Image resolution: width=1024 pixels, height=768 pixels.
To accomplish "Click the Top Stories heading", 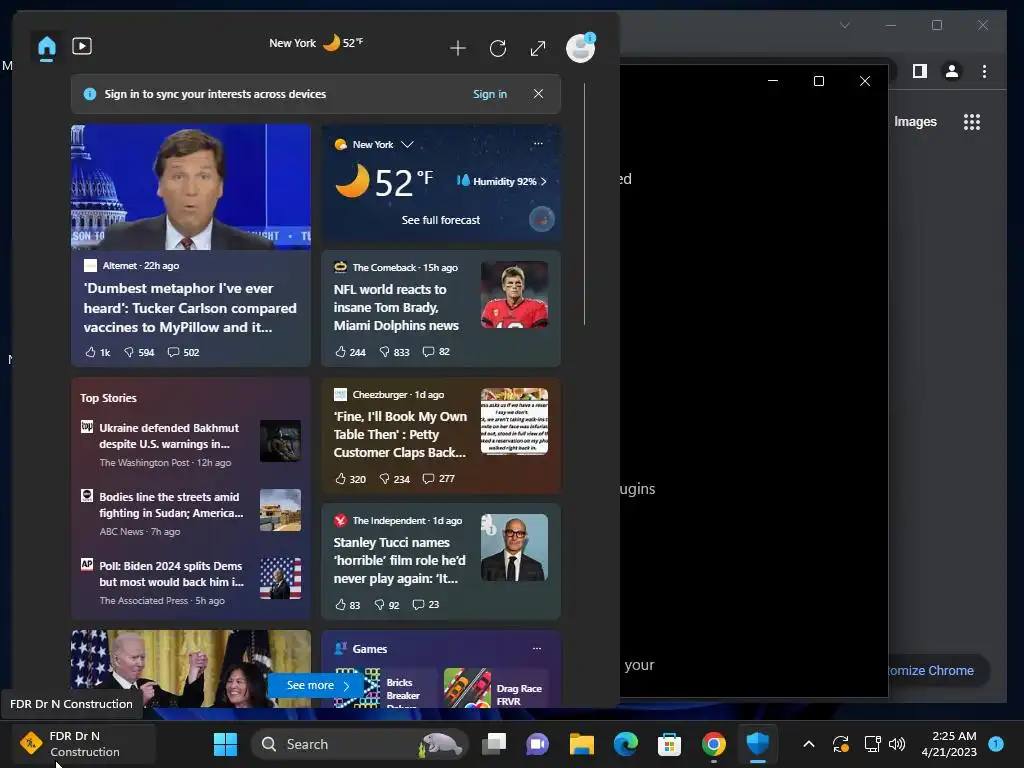I will tap(108, 398).
